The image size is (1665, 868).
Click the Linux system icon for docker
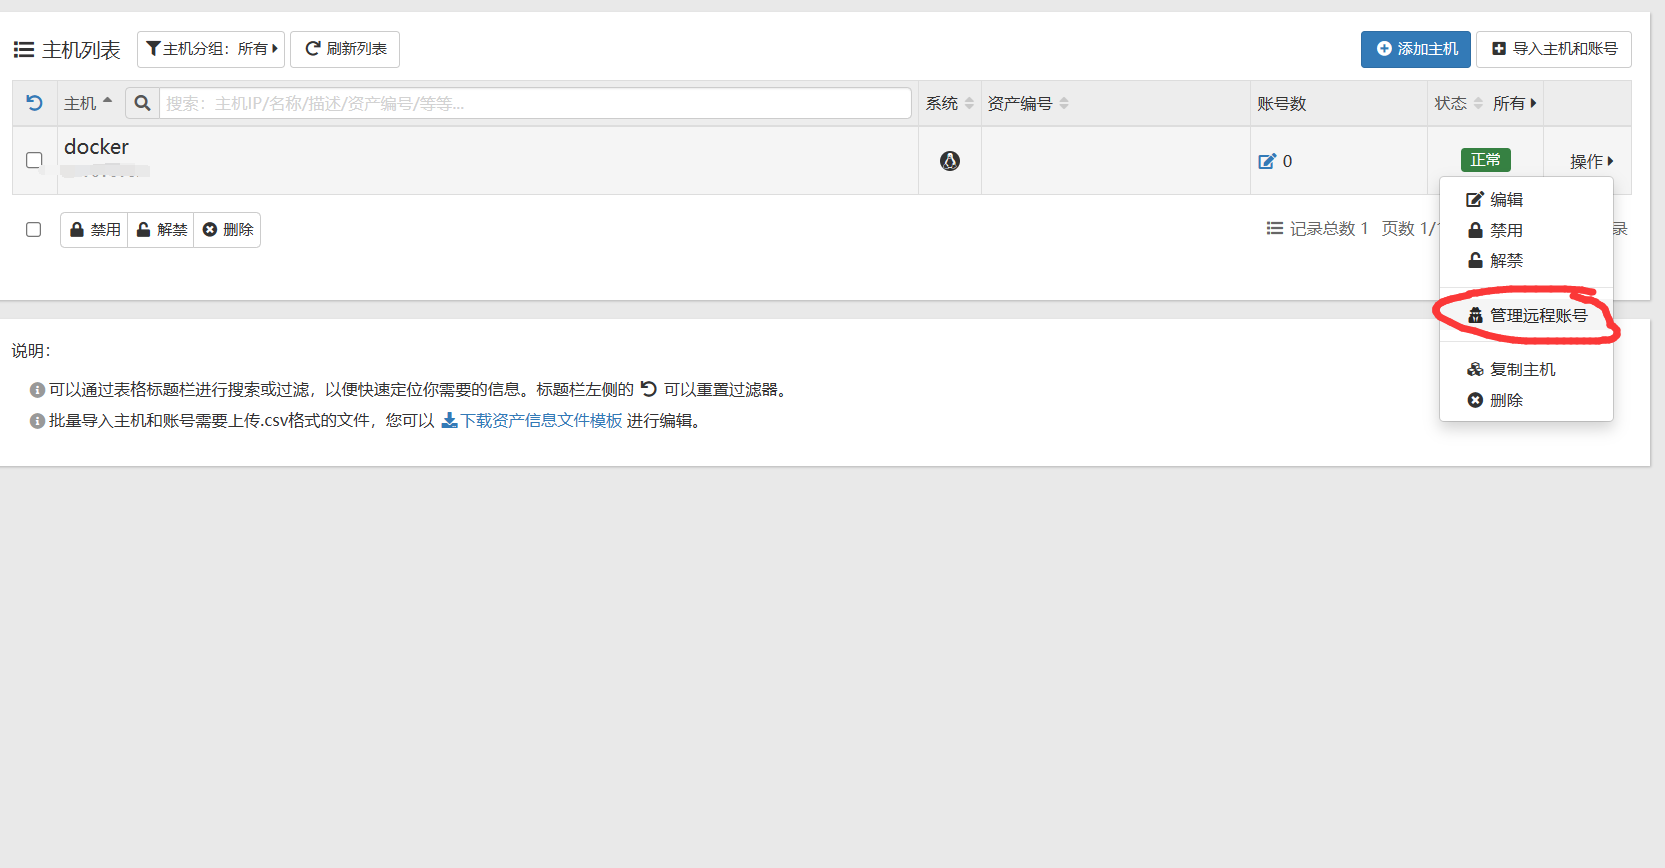tap(950, 160)
